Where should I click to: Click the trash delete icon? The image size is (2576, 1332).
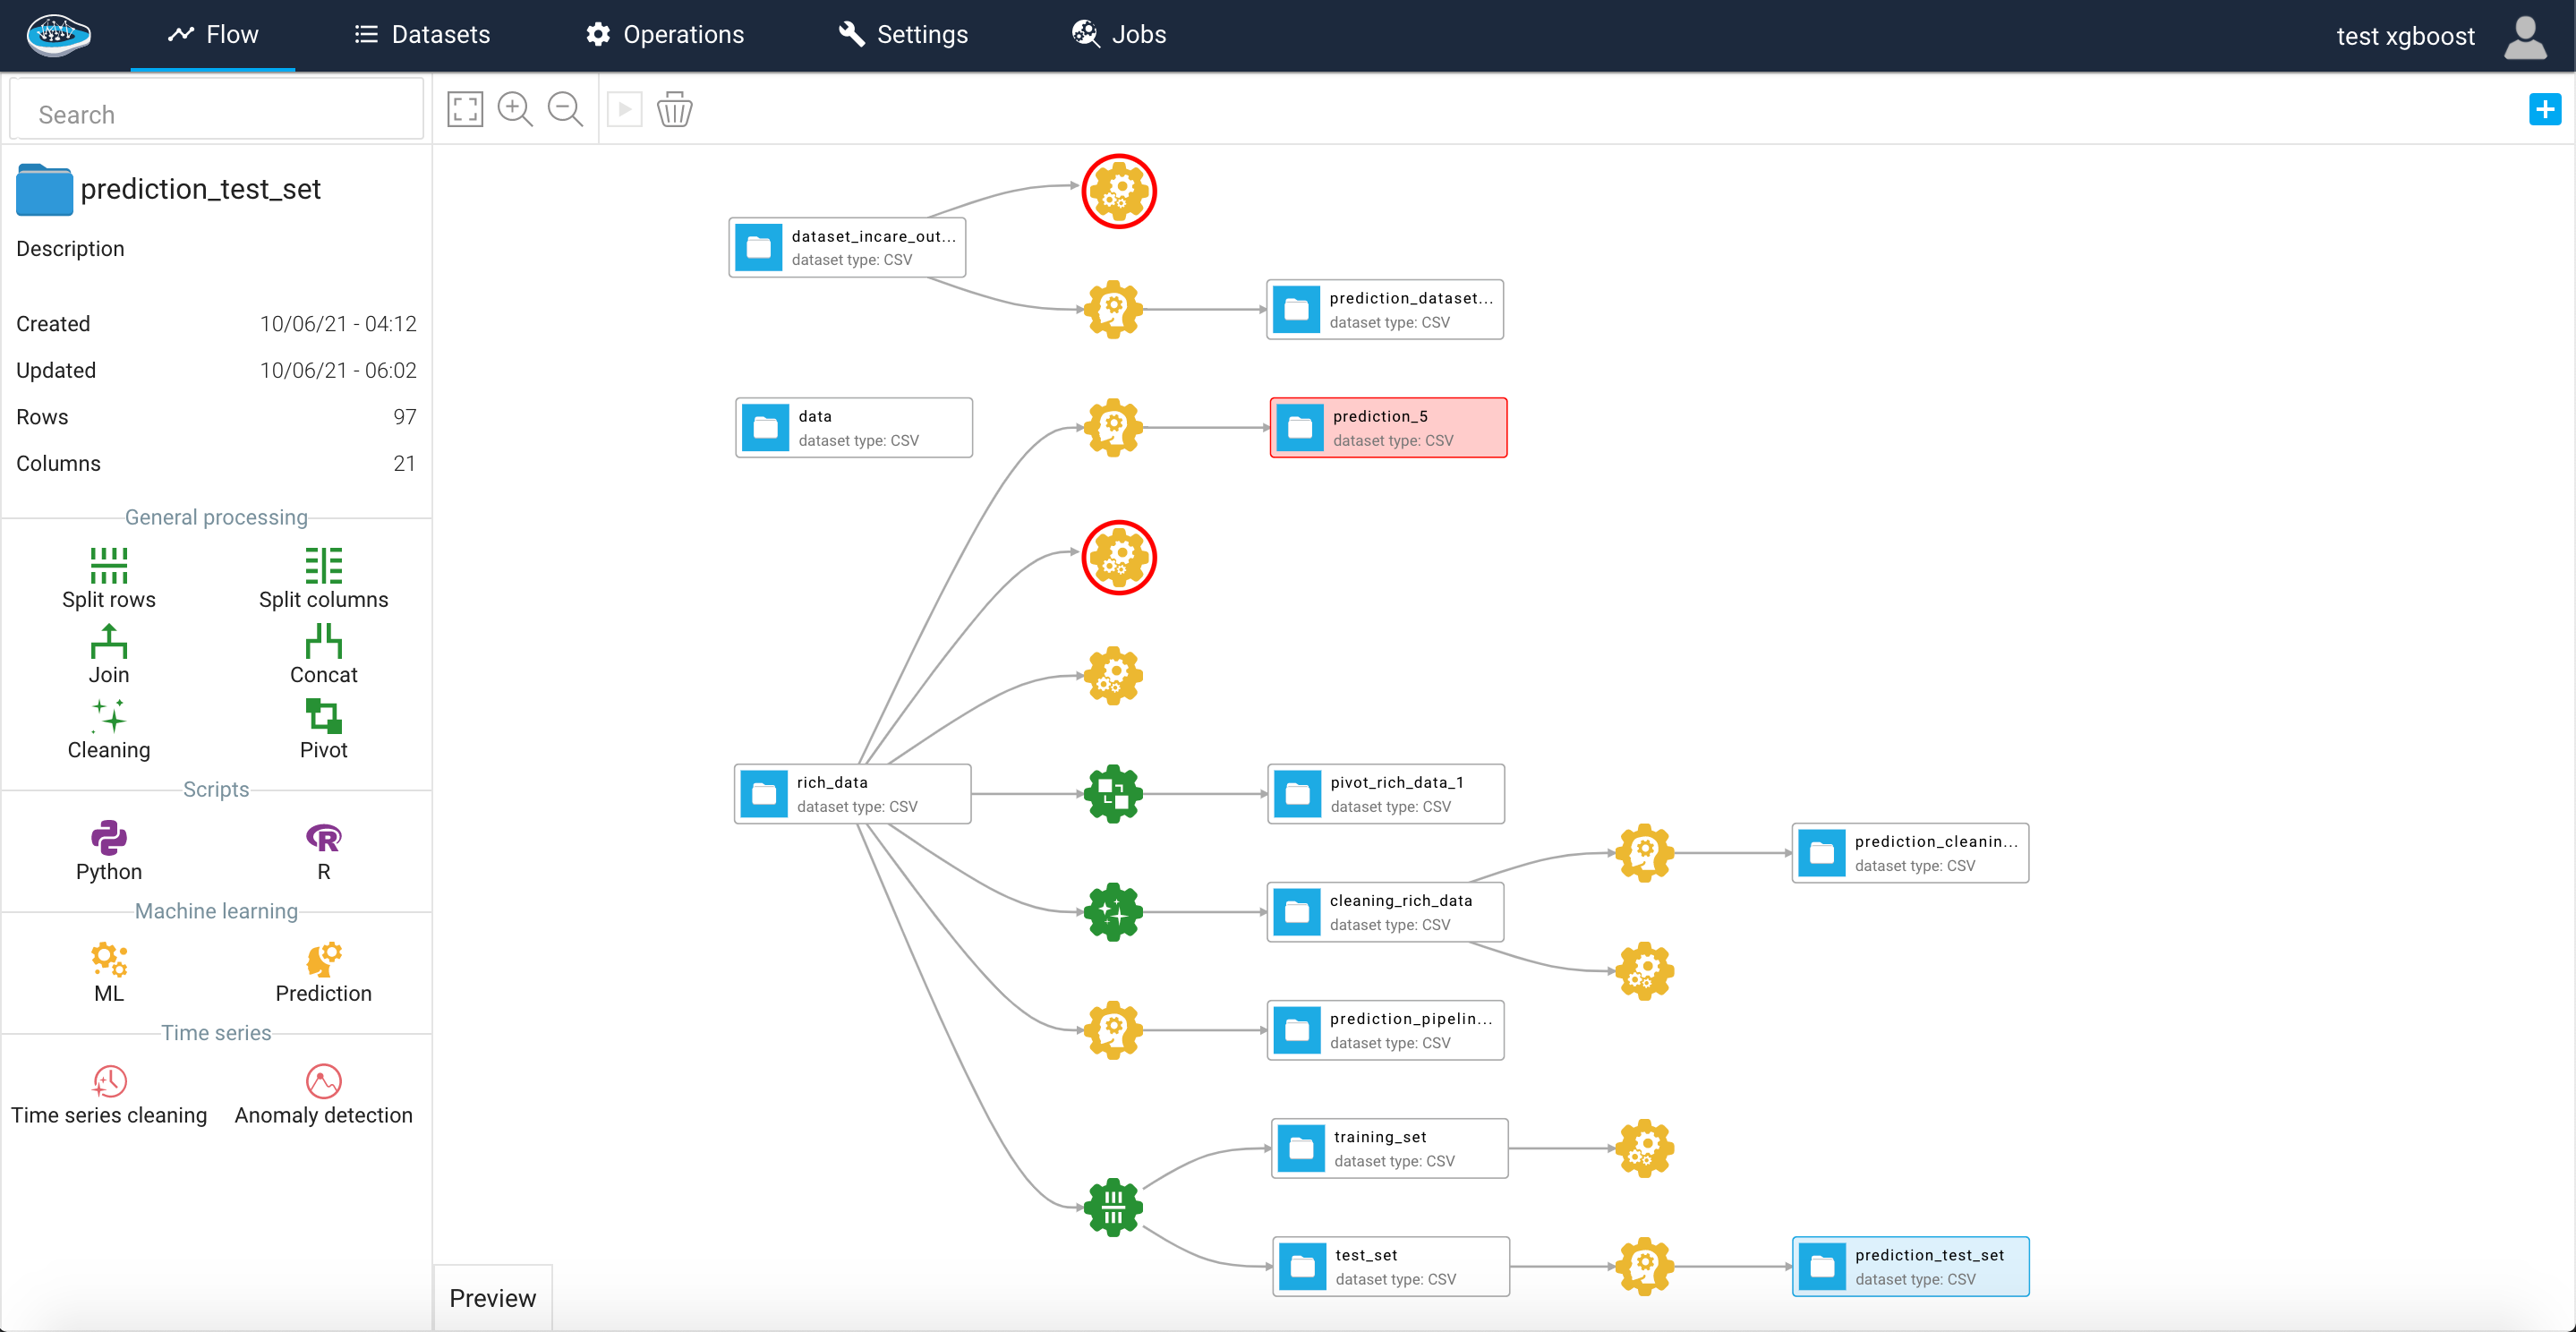tap(674, 109)
